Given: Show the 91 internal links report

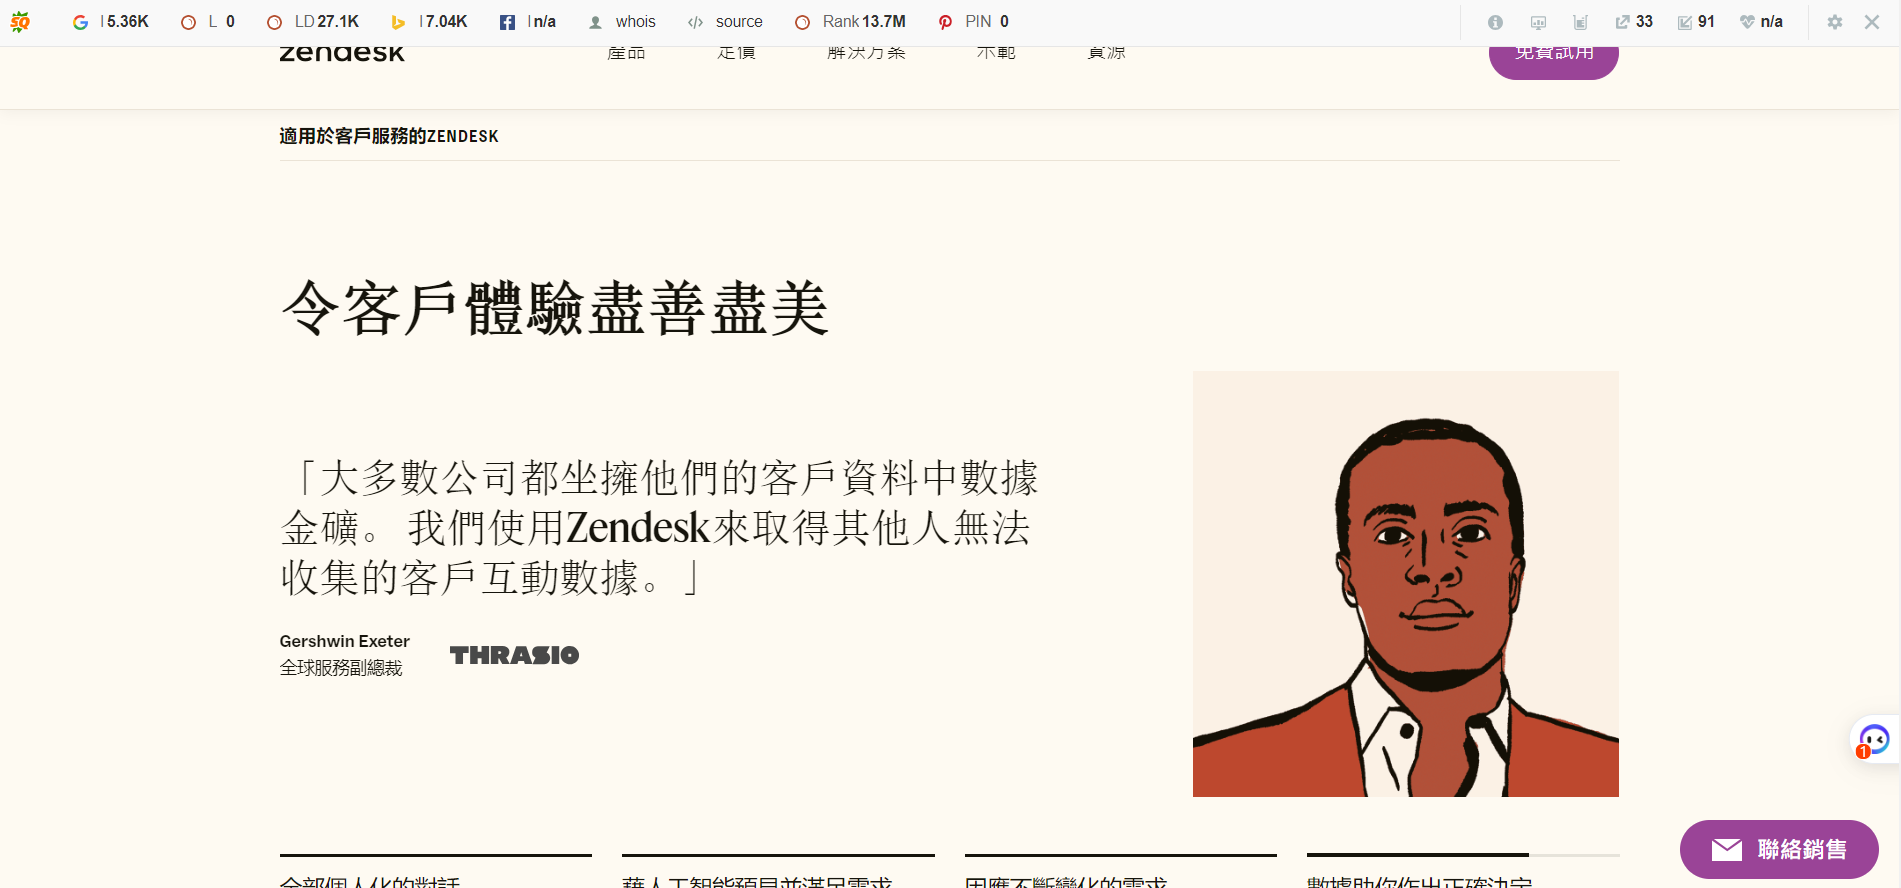Looking at the screenshot, I should click(x=1696, y=22).
